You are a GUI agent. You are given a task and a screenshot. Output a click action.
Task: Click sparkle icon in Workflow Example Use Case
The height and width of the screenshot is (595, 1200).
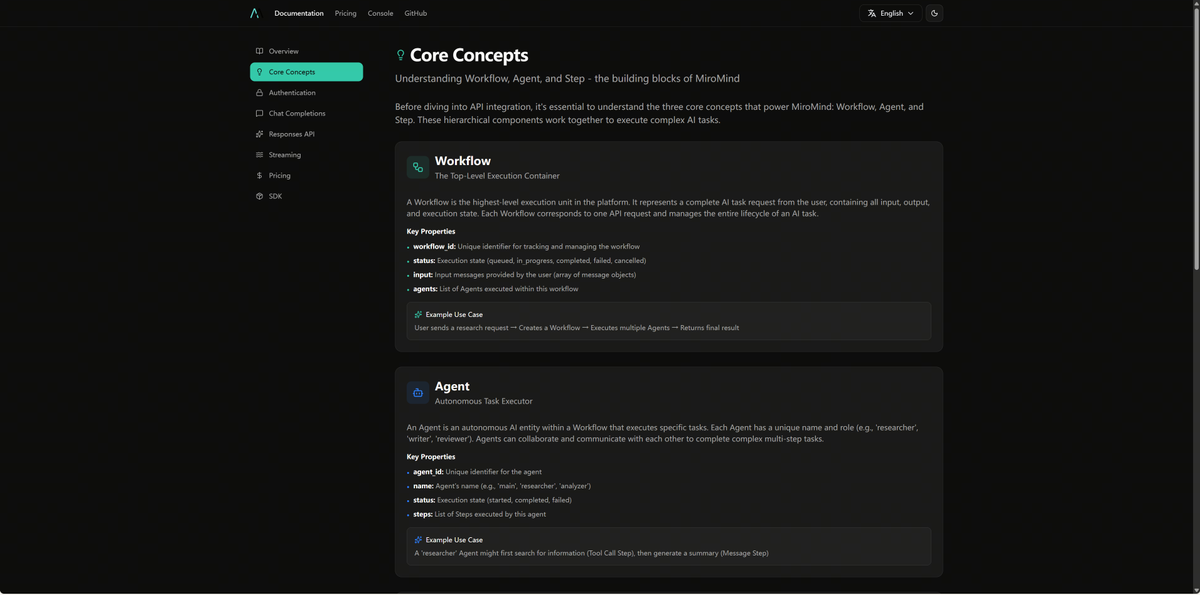pyautogui.click(x=419, y=314)
